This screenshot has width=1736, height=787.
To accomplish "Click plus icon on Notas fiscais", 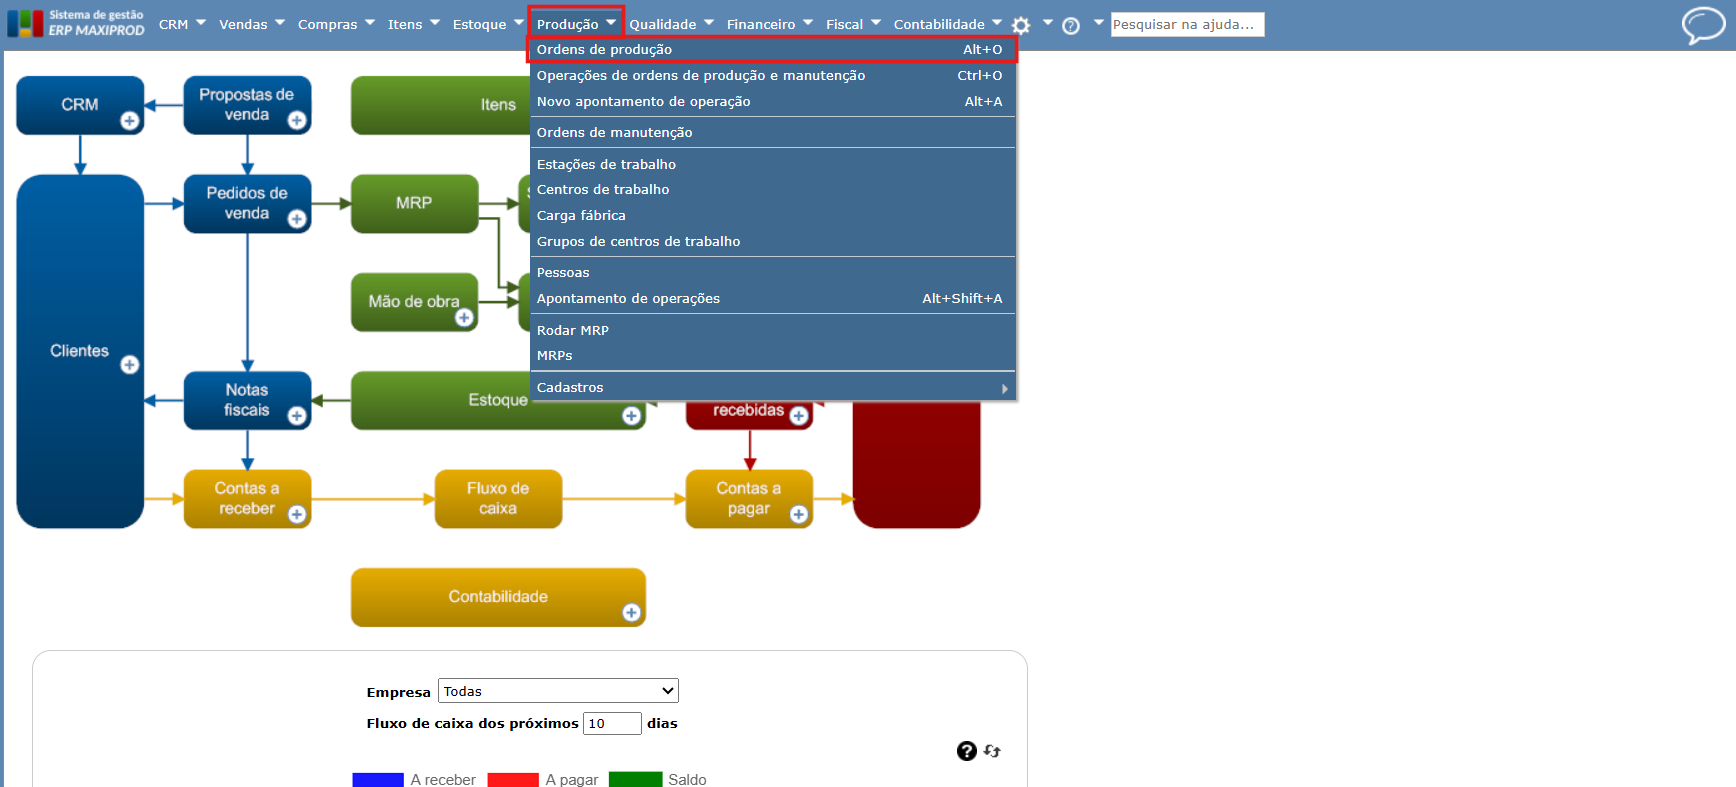I will pyautogui.click(x=297, y=416).
